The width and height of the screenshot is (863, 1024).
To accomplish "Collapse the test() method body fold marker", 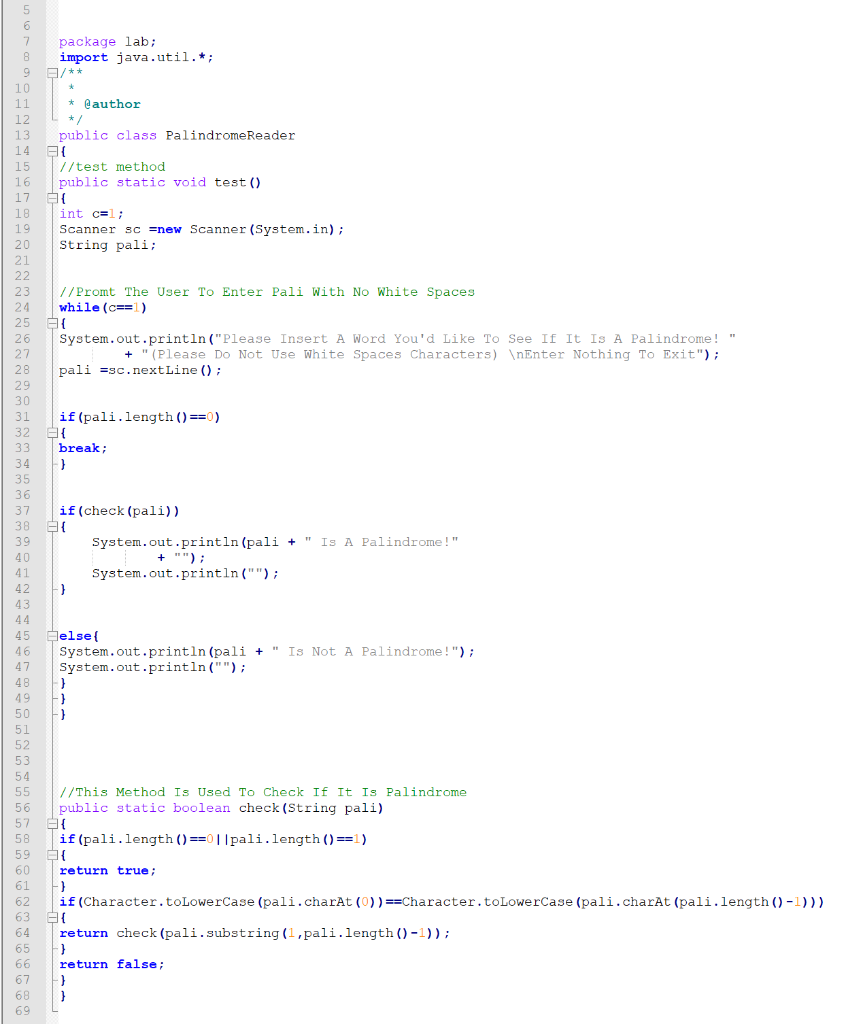I will (x=50, y=197).
